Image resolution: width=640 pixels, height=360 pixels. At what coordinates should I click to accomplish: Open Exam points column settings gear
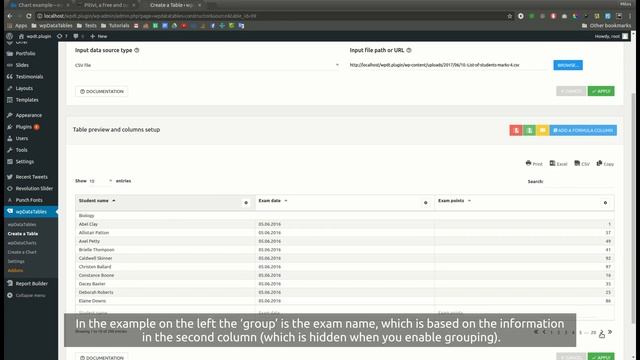pos(605,203)
